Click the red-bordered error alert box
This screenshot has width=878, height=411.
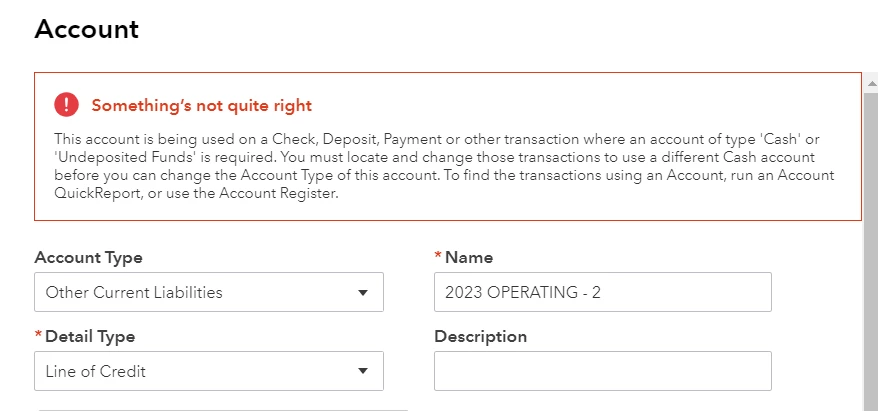[x=448, y=146]
